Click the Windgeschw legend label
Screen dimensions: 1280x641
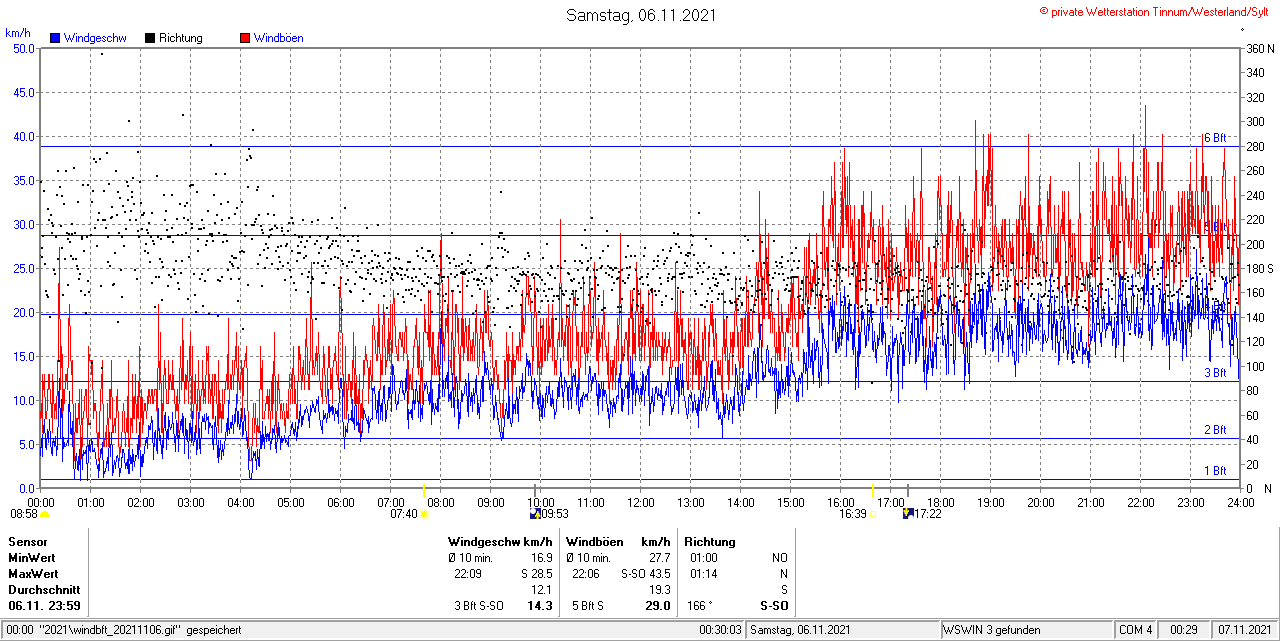point(95,38)
